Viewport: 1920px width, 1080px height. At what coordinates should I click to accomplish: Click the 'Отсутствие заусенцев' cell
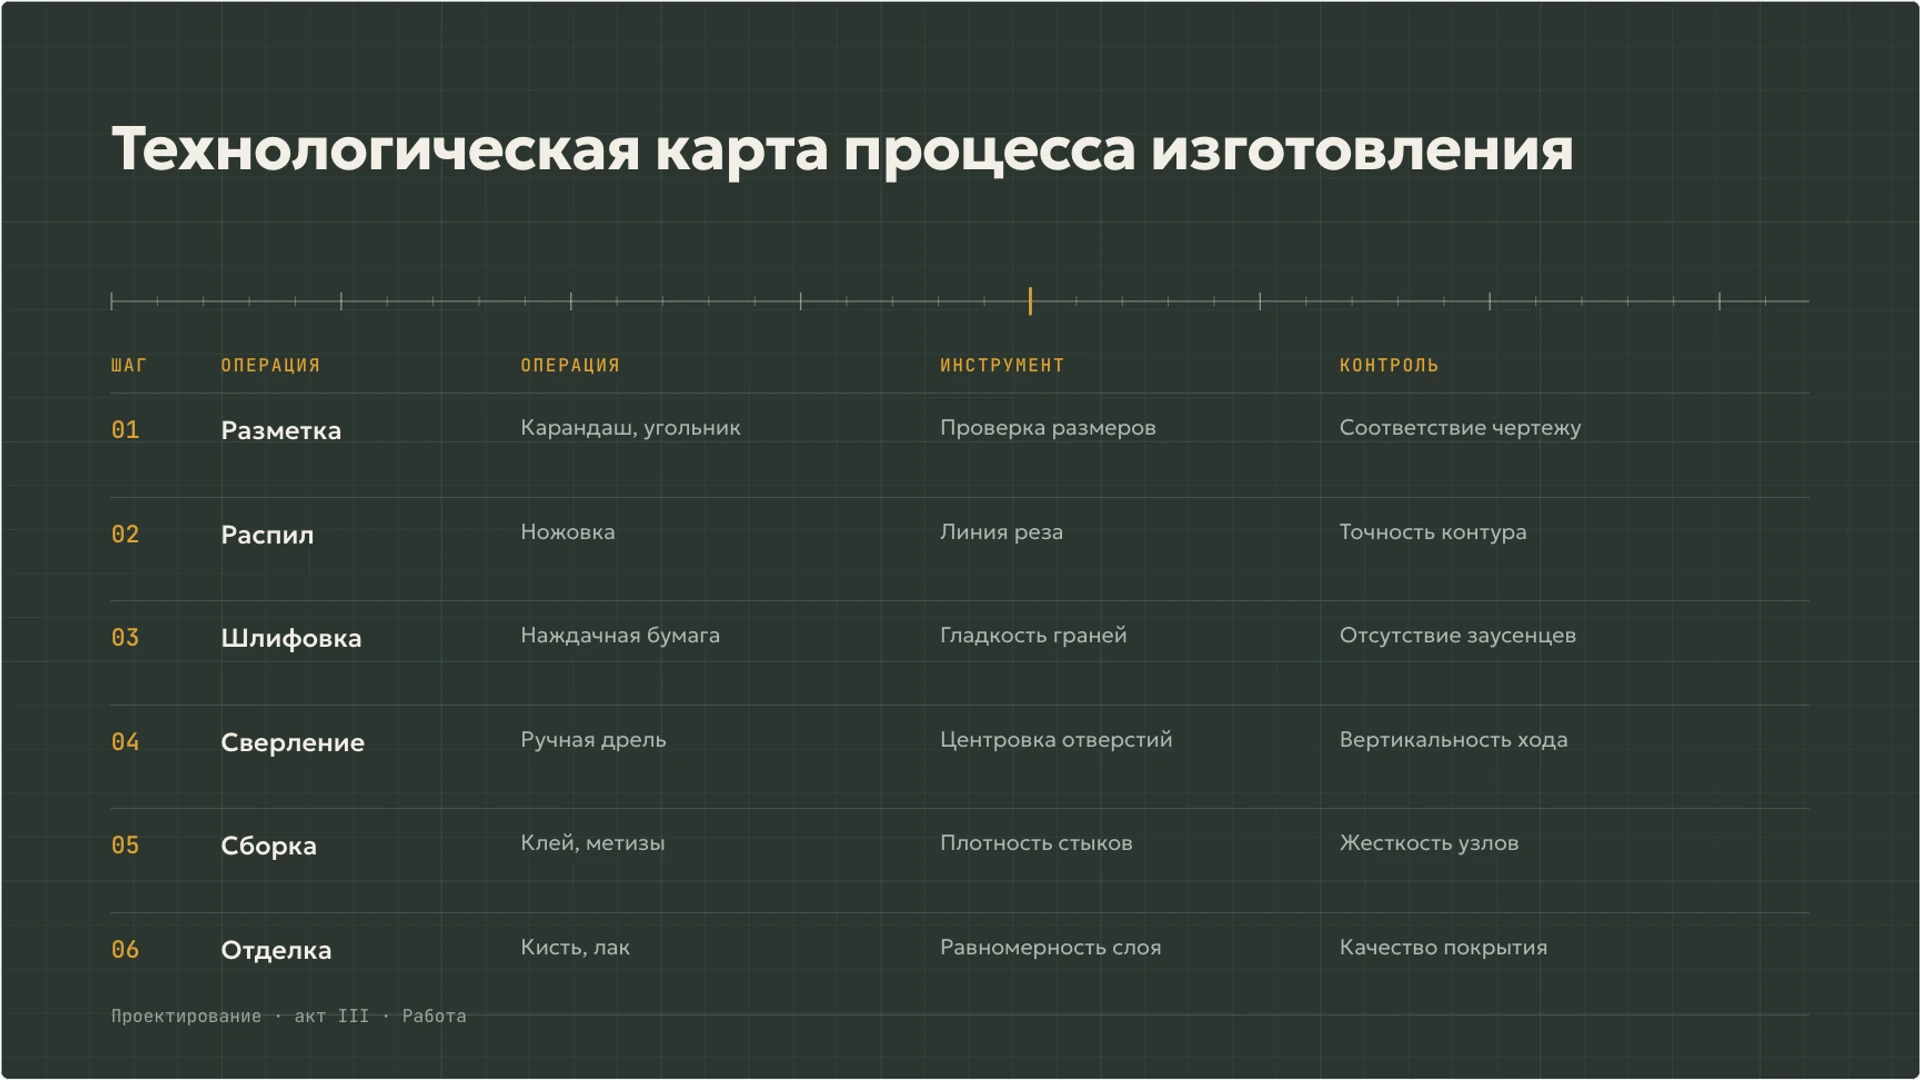coord(1458,635)
